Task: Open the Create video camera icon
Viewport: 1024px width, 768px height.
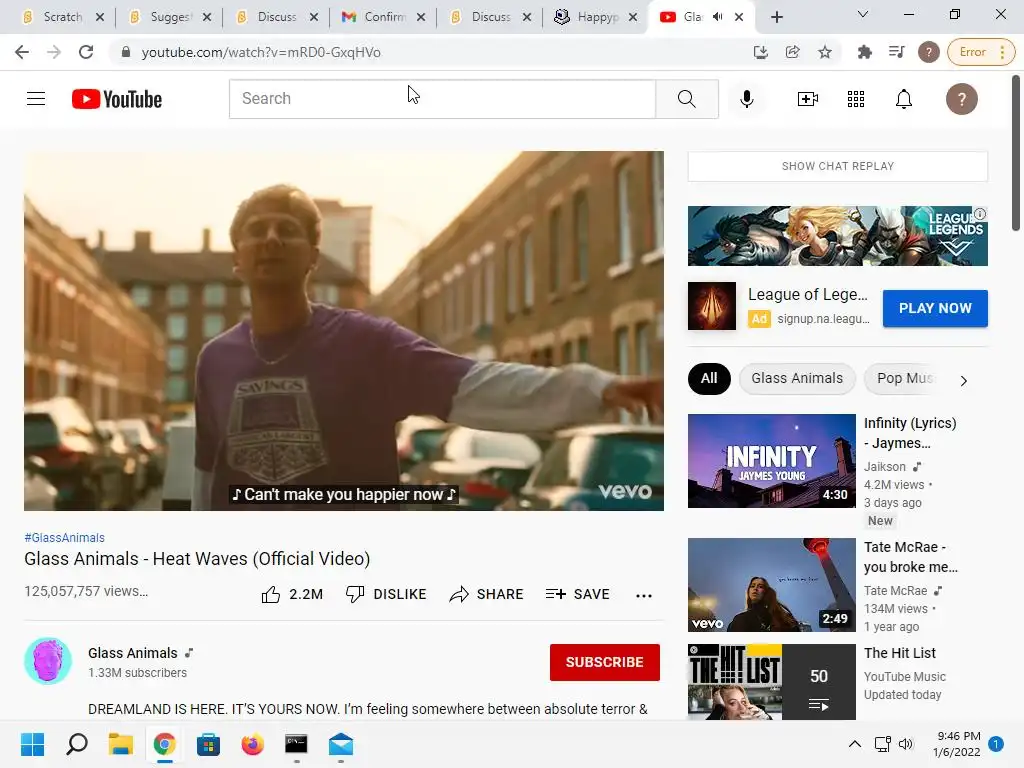Action: [x=808, y=99]
